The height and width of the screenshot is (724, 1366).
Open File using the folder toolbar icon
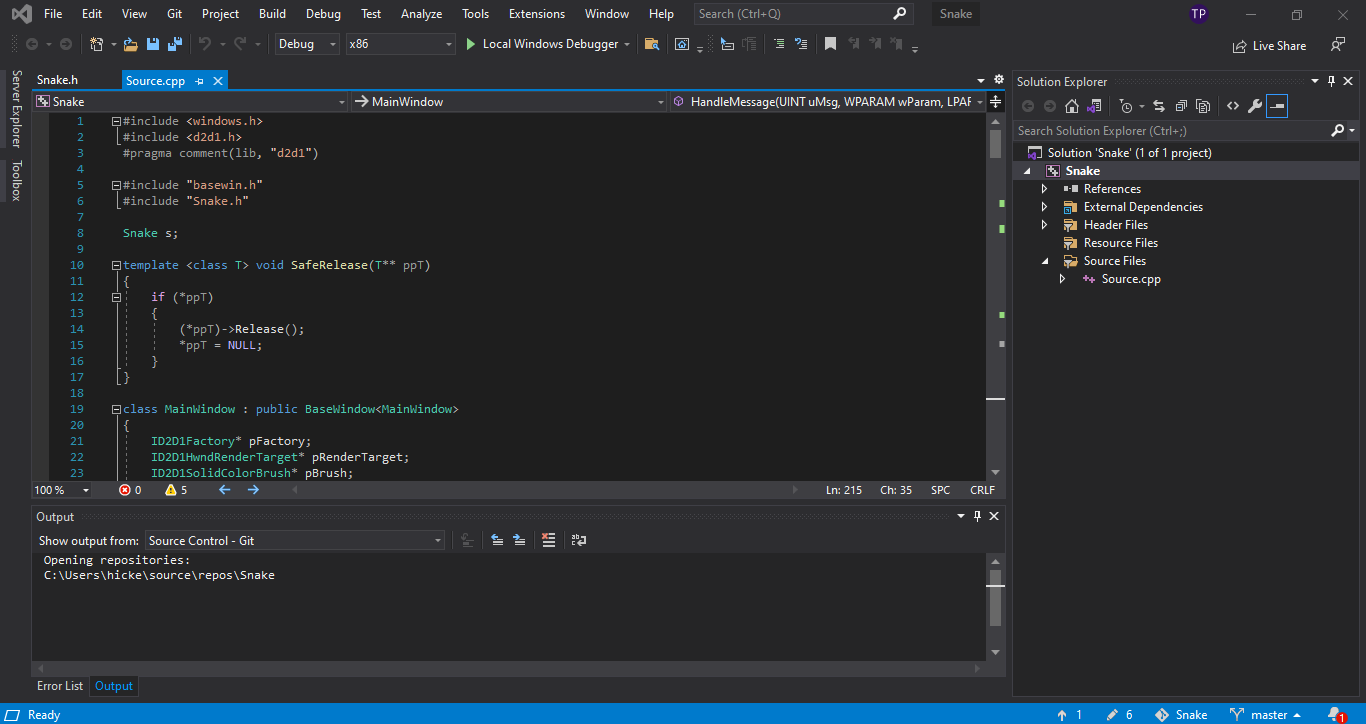(x=130, y=44)
